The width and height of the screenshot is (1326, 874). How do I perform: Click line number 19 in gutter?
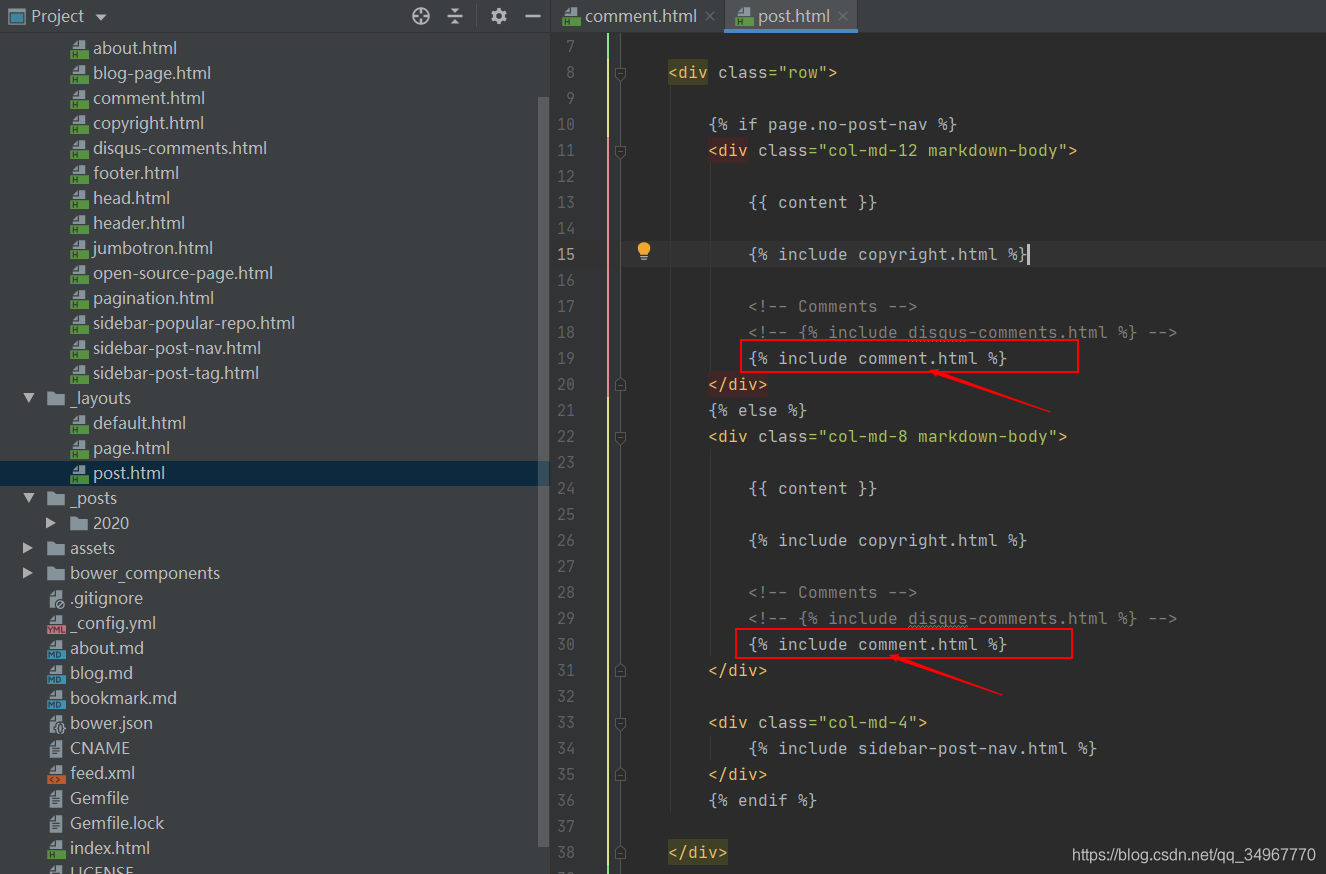pyautogui.click(x=565, y=358)
